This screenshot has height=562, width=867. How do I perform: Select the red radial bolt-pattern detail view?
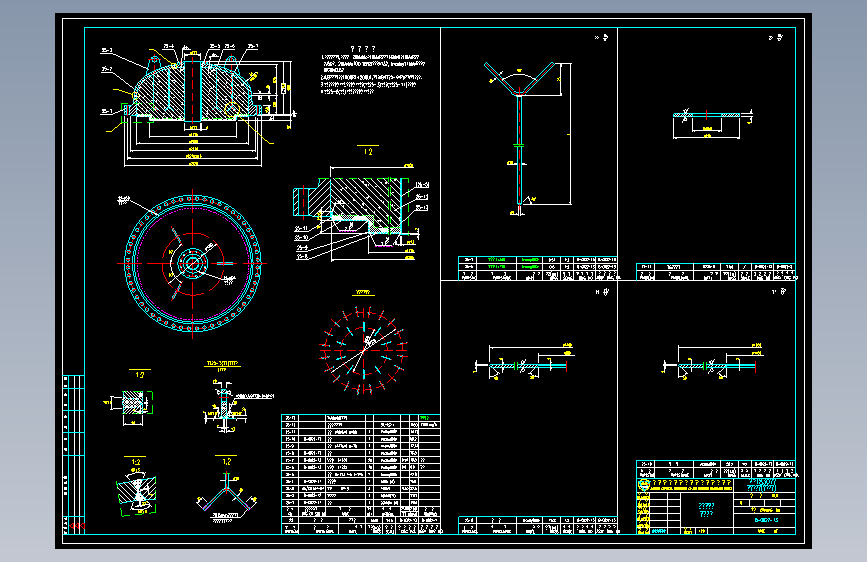pyautogui.click(x=363, y=350)
